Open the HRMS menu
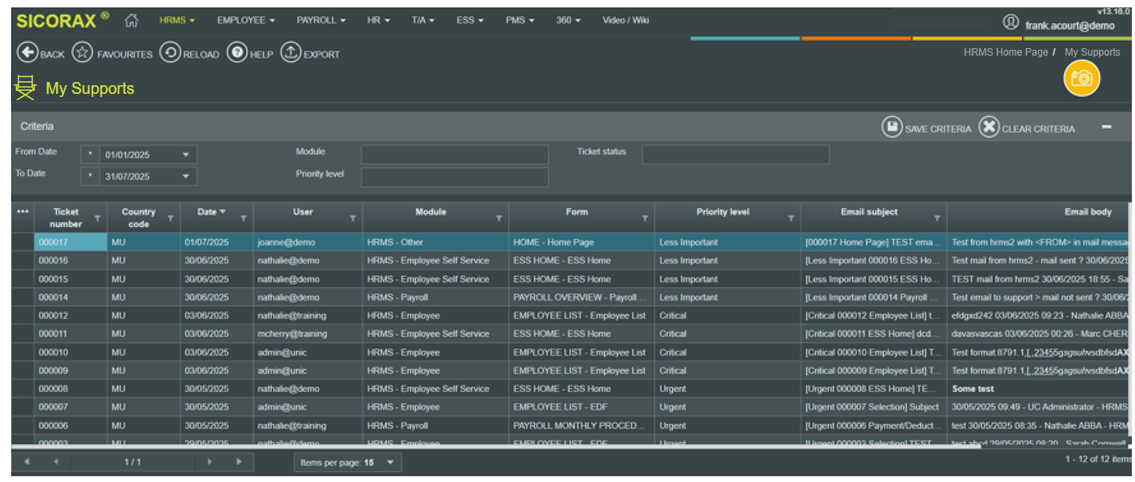Viewport: 1135px width, 482px height. point(177,20)
